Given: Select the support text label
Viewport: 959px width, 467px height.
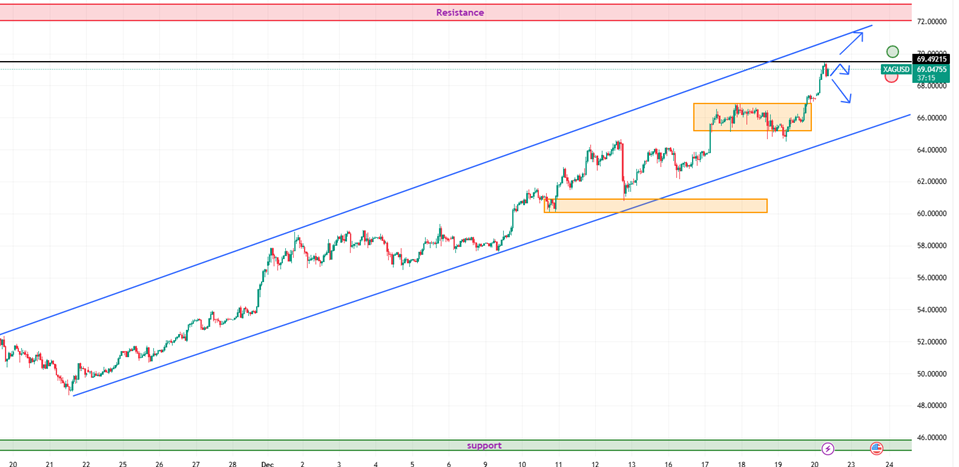Looking at the screenshot, I should pyautogui.click(x=484, y=445).
